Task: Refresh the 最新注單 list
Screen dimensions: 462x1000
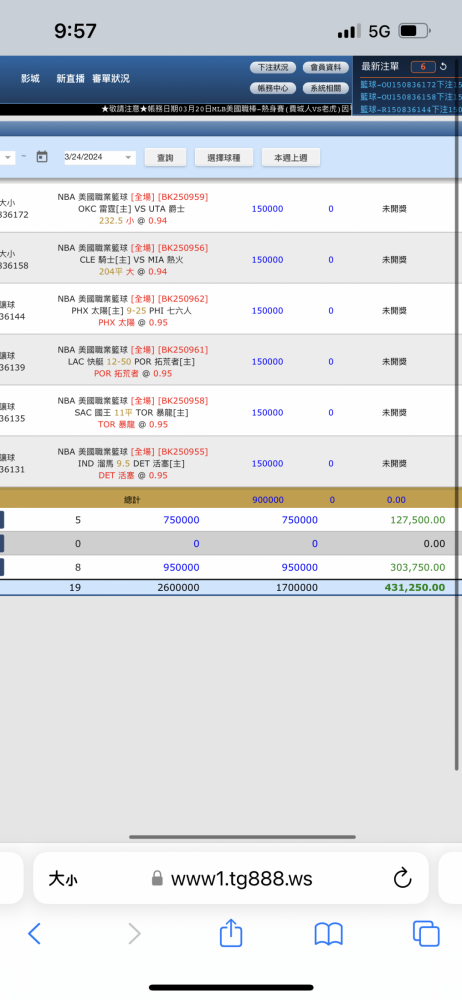Action: point(443,67)
